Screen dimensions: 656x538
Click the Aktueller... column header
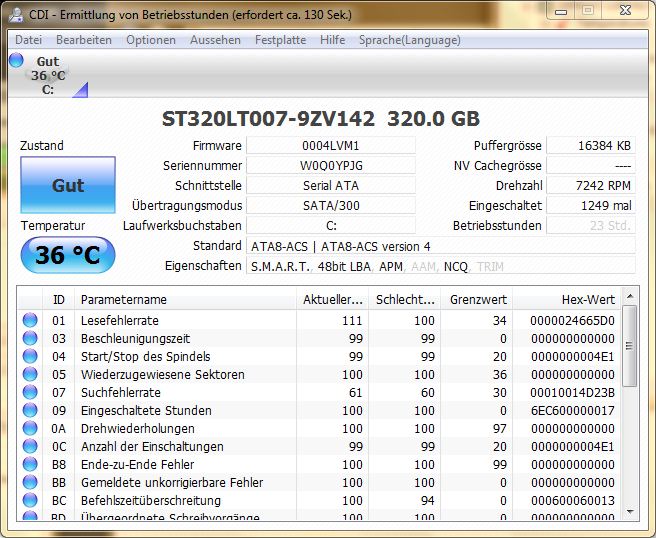[x=333, y=300]
